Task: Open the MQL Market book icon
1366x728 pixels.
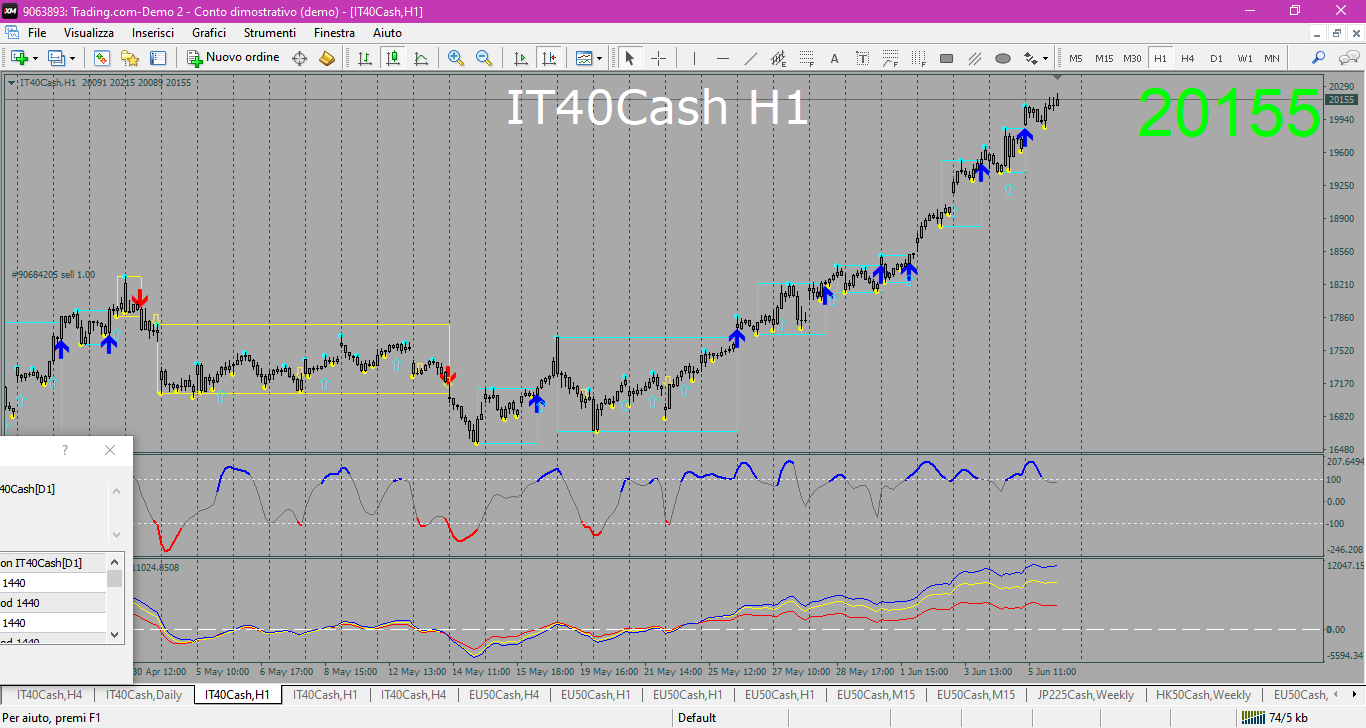Action: tap(327, 58)
